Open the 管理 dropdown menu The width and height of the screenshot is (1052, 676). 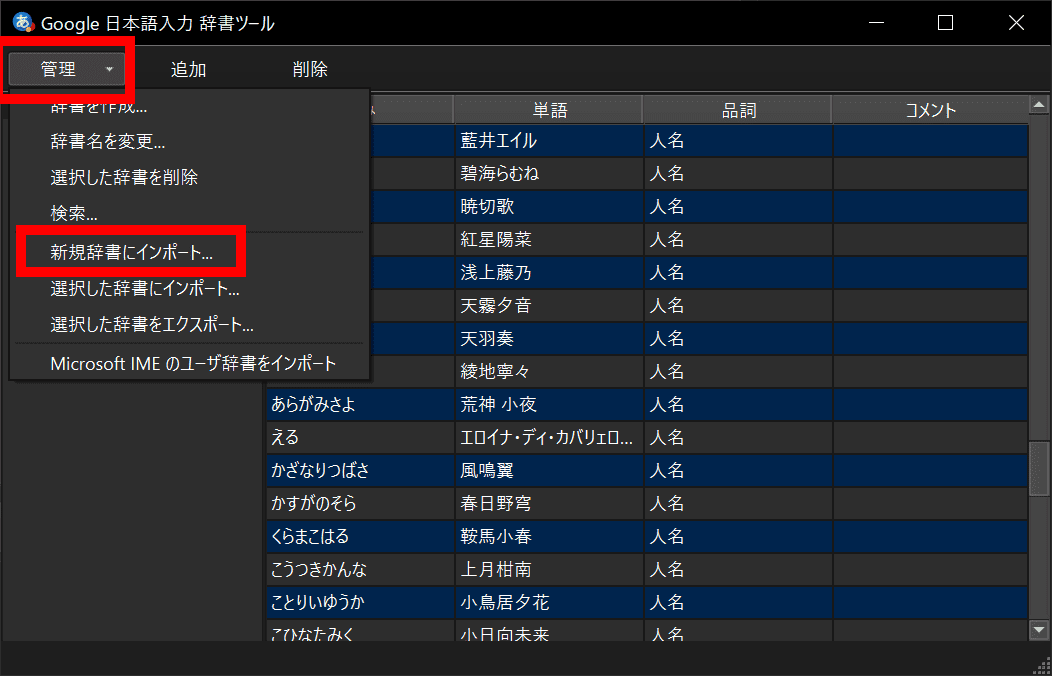click(x=67, y=68)
